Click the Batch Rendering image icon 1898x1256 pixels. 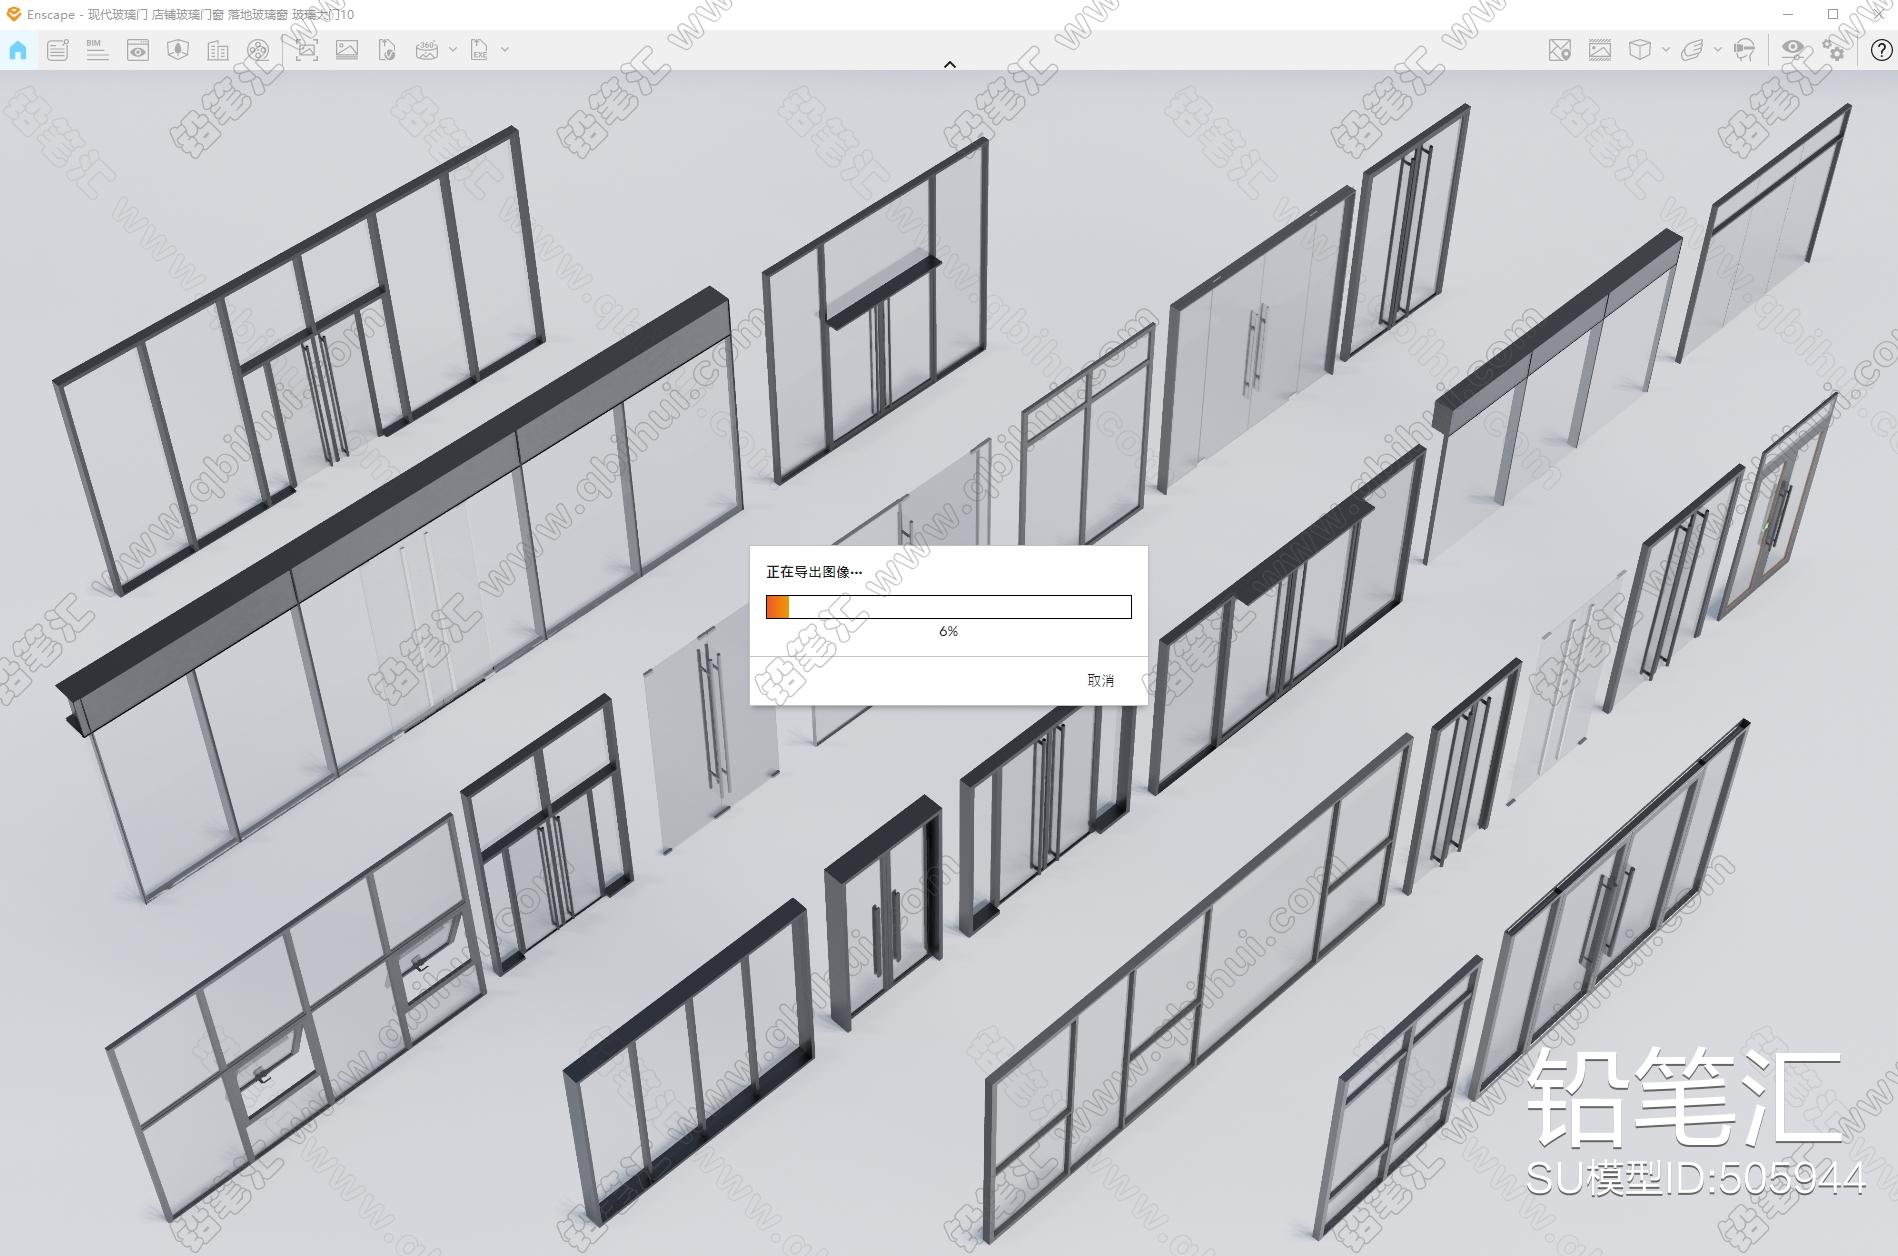click(x=347, y=50)
